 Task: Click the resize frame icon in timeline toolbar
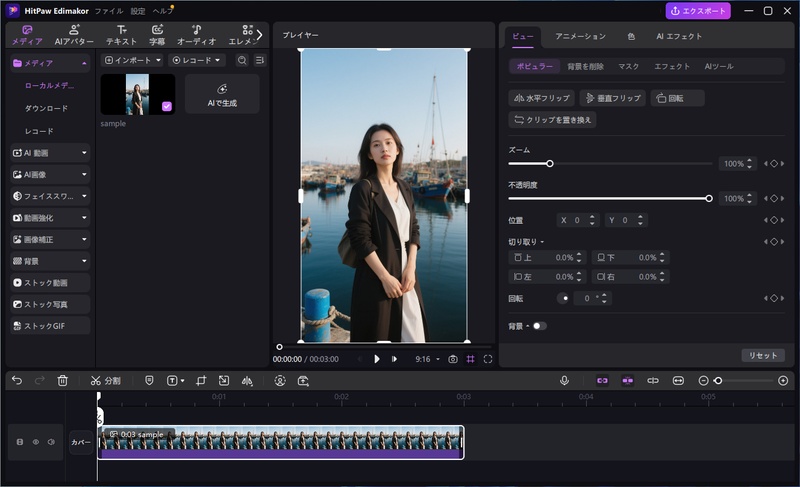[x=224, y=380]
